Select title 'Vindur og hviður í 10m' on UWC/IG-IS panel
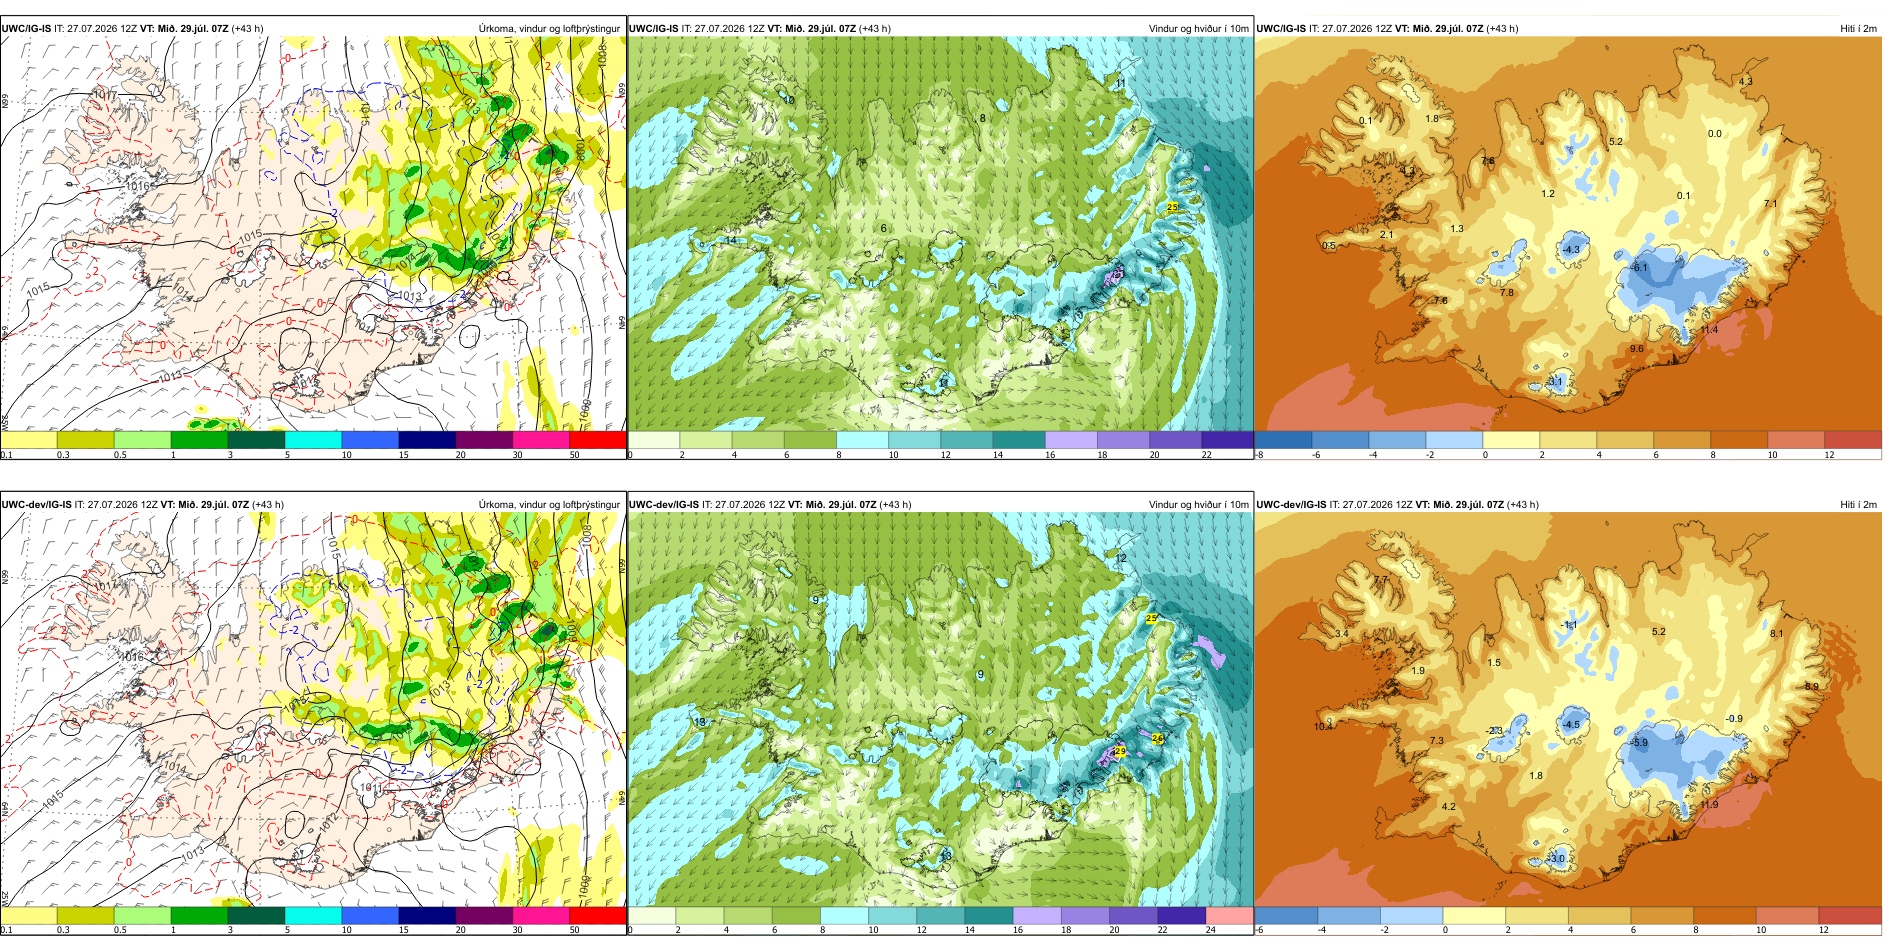 [1198, 28]
